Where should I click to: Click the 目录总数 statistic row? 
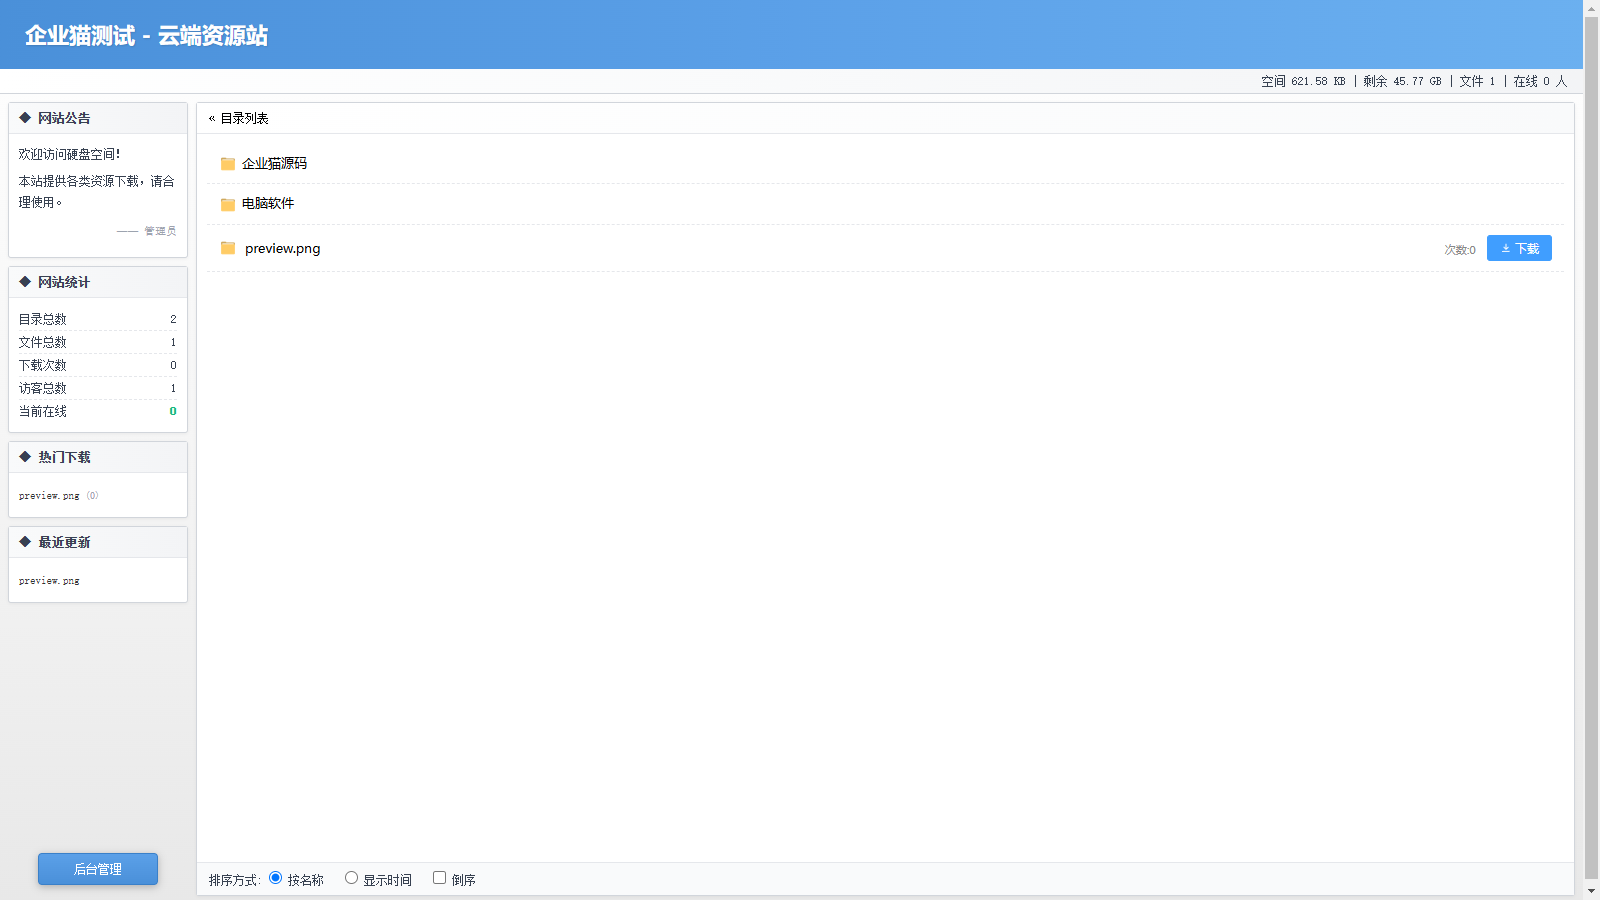click(x=98, y=319)
